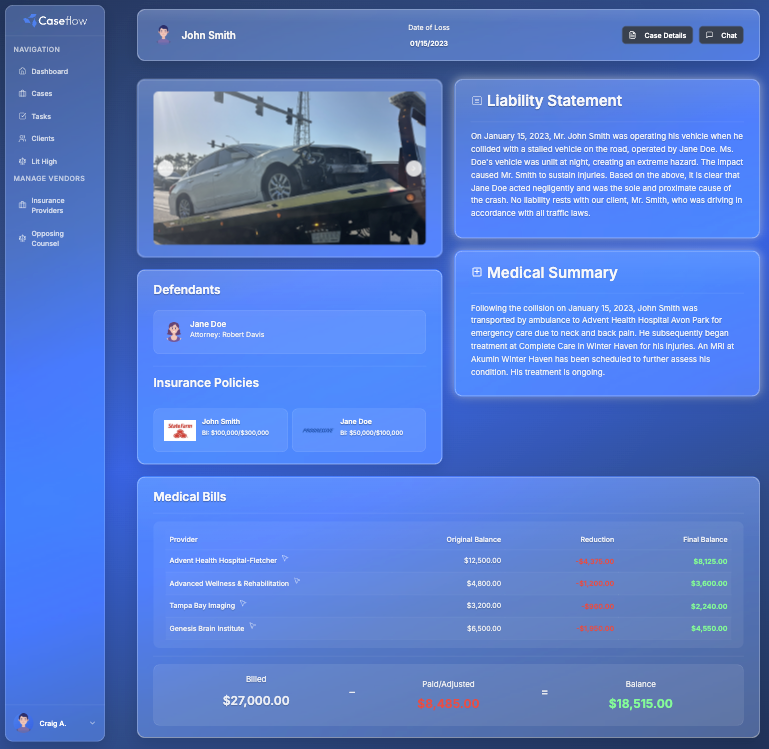Click the Lit High scales icon
Screen dimensions: 769x749
pos(22,161)
